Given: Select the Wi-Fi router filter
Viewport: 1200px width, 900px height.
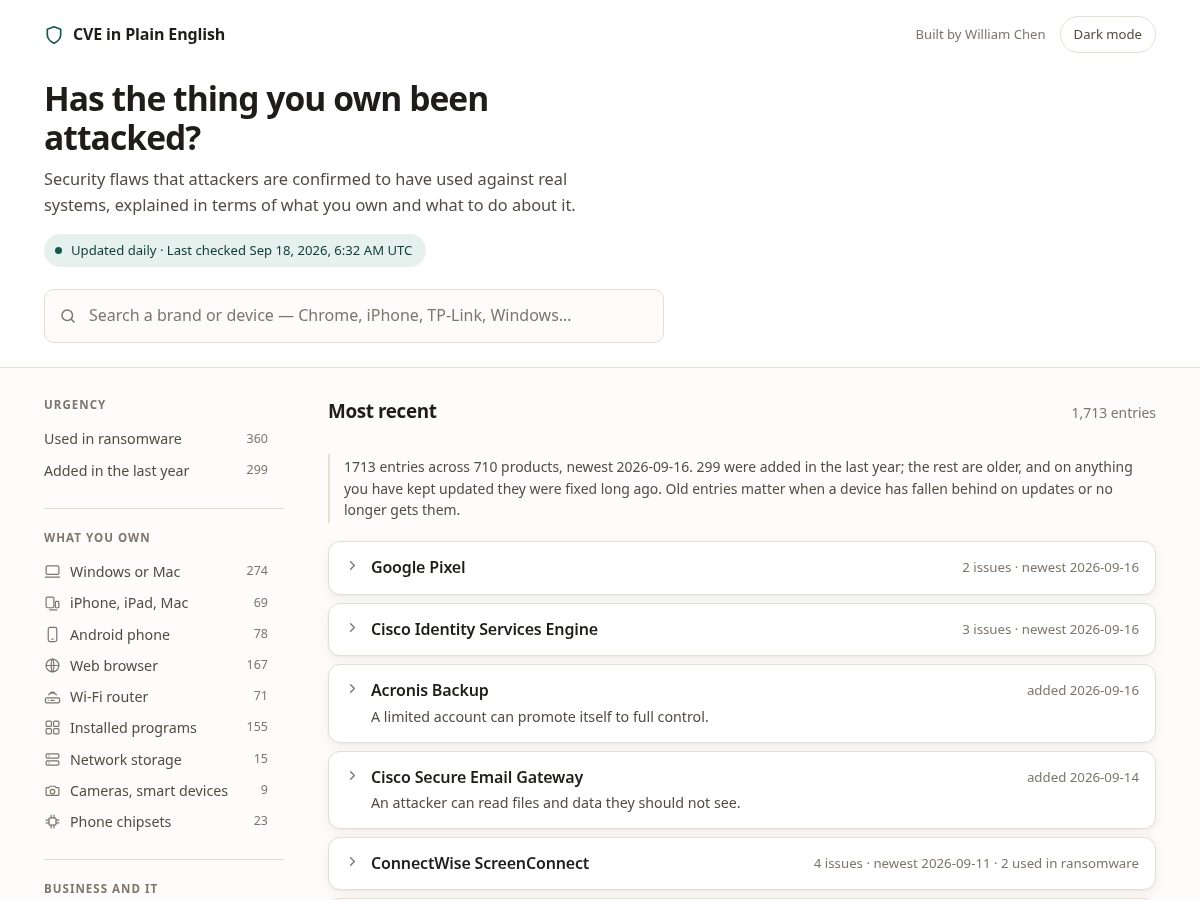Looking at the screenshot, I should click(x=156, y=697).
